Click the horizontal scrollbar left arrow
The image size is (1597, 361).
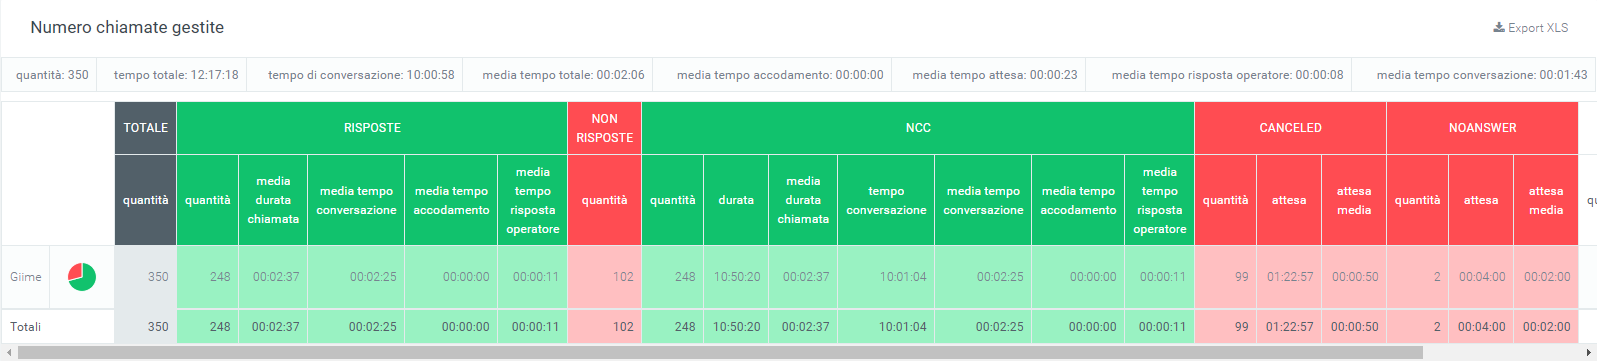click(8, 352)
